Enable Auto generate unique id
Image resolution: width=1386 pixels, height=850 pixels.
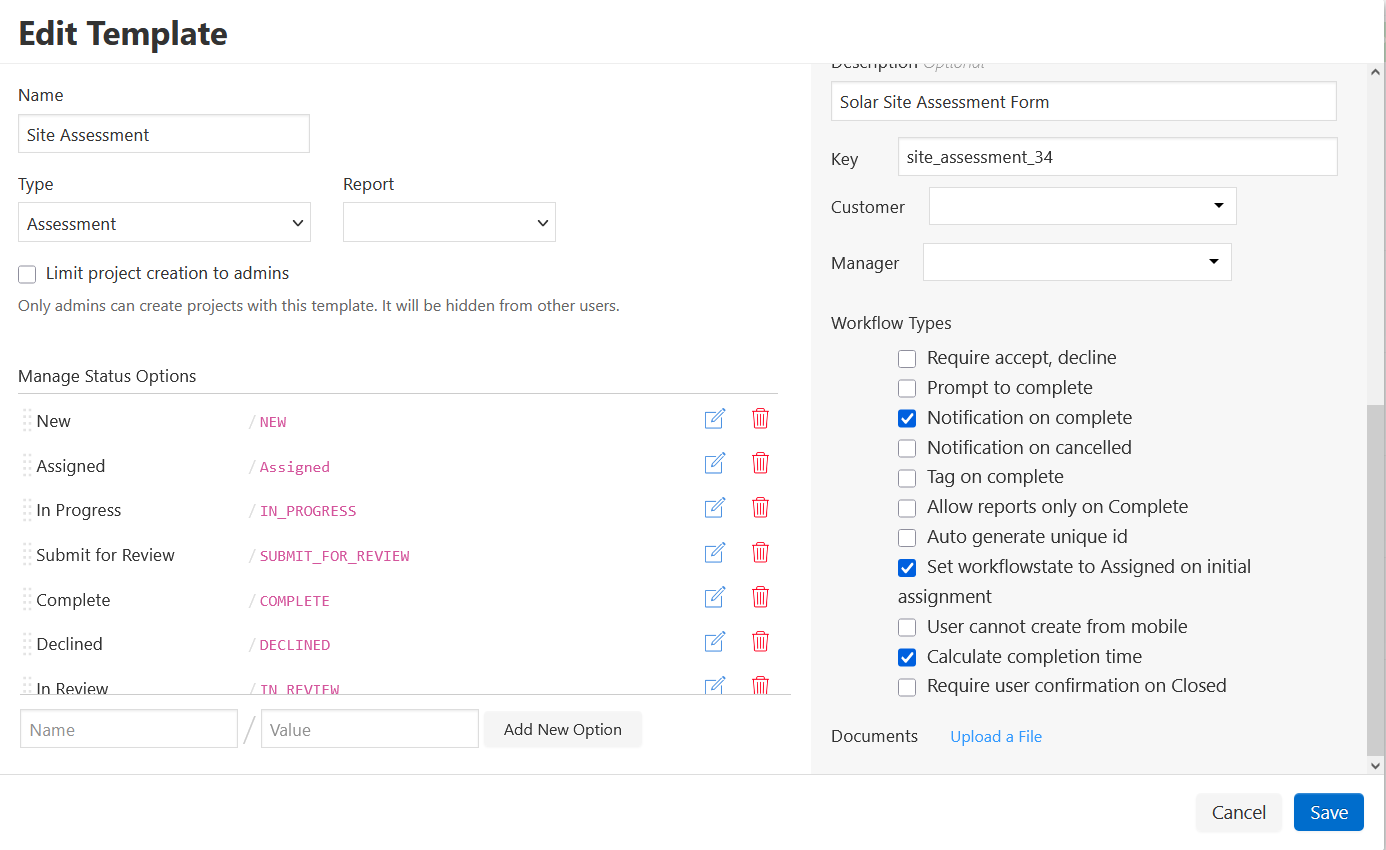pos(907,538)
